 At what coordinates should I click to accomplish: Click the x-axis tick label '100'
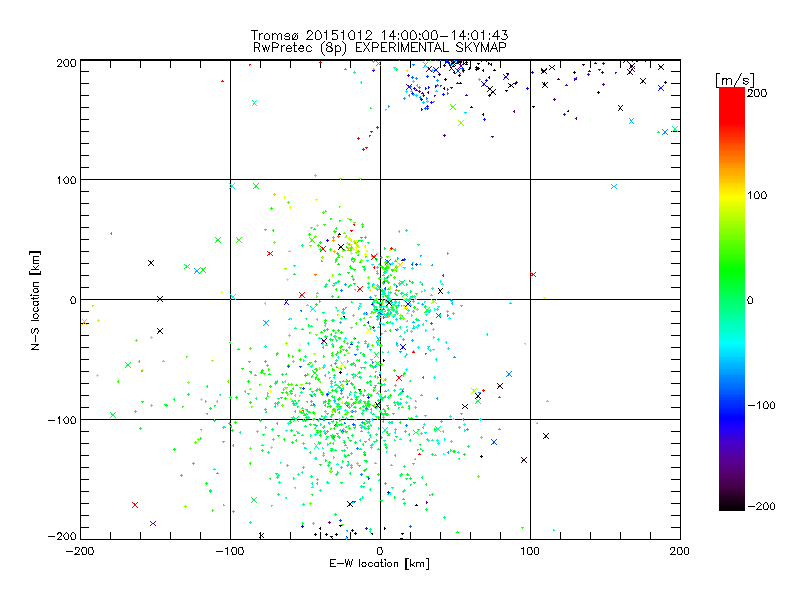pos(530,551)
